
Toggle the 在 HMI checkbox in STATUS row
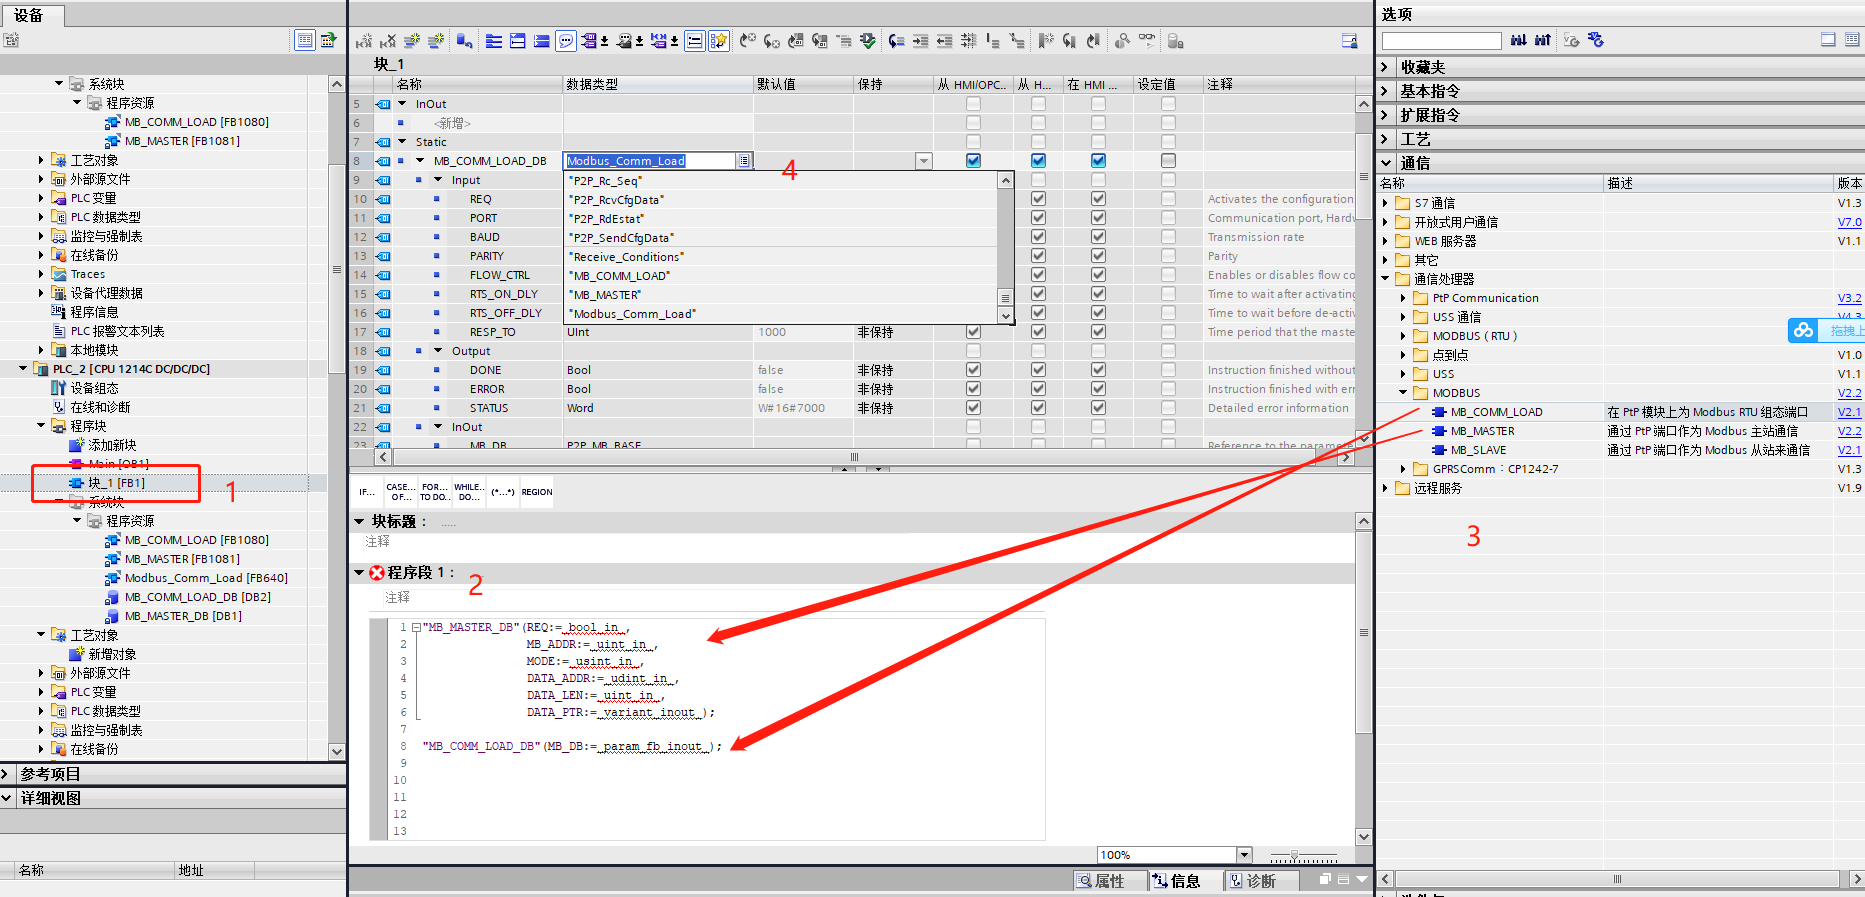point(1098,408)
